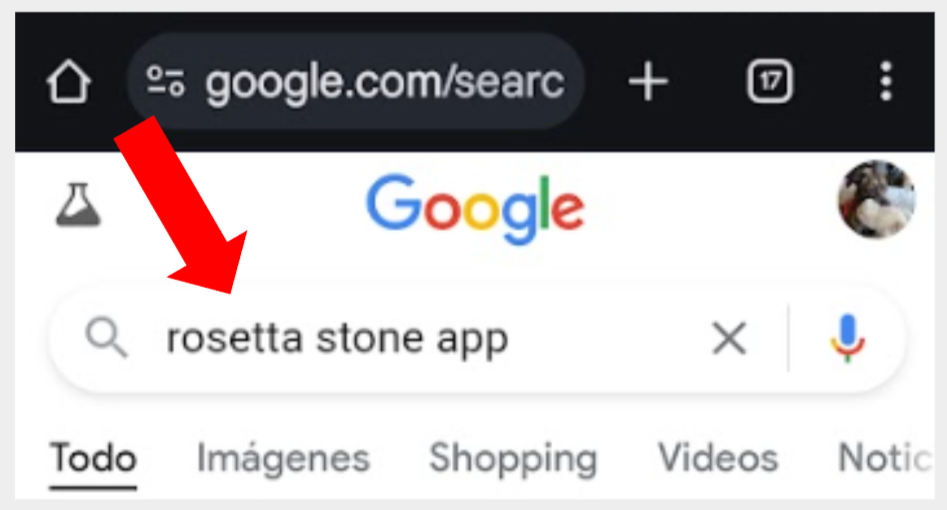The height and width of the screenshot is (510, 947).
Task: Select the Todo results tab
Action: point(94,459)
